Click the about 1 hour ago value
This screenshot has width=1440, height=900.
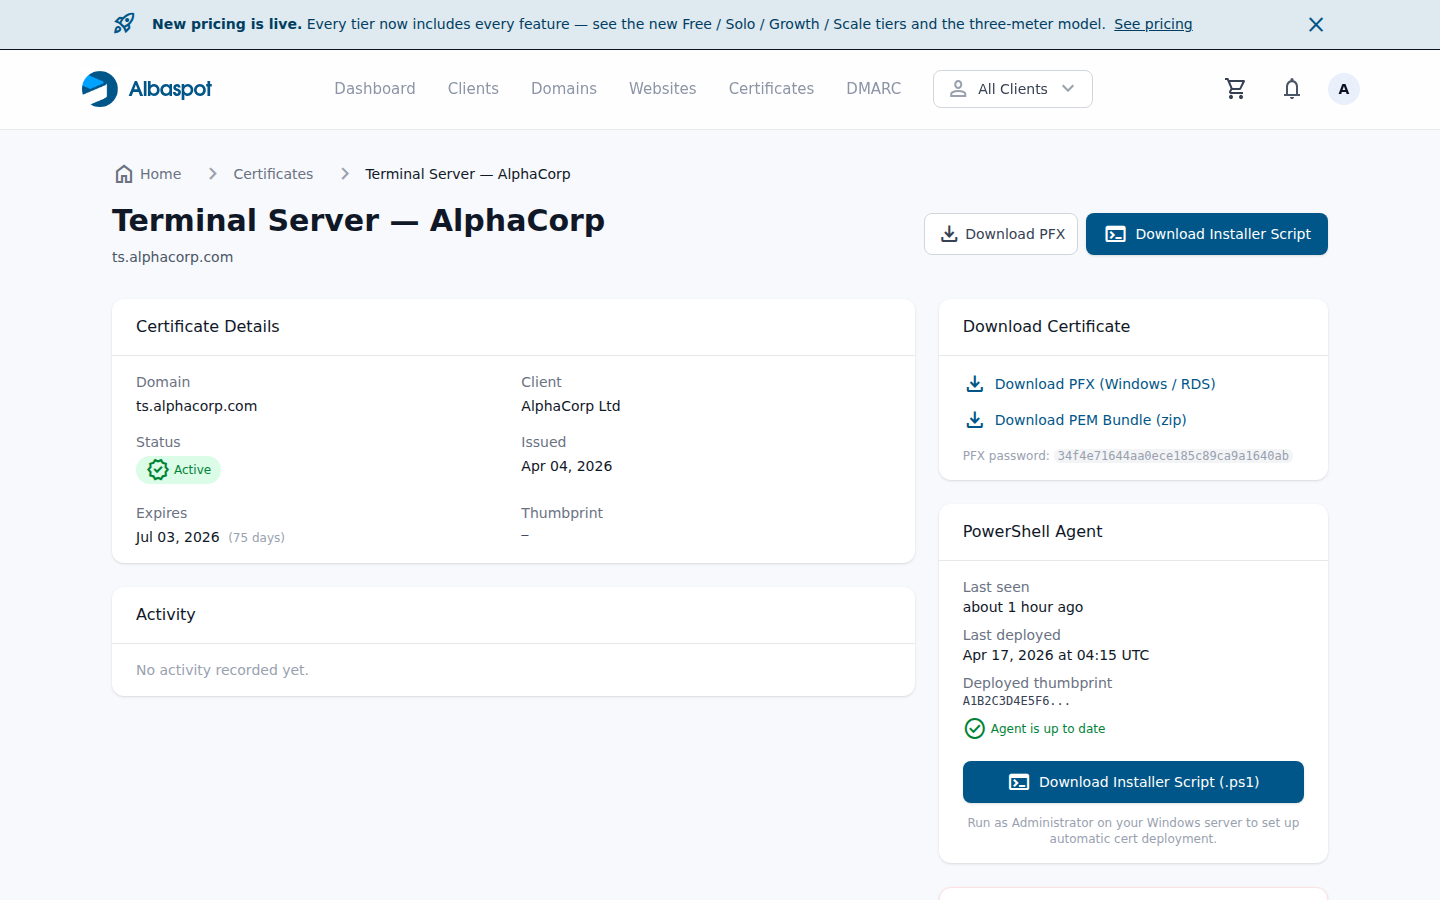1023,607
